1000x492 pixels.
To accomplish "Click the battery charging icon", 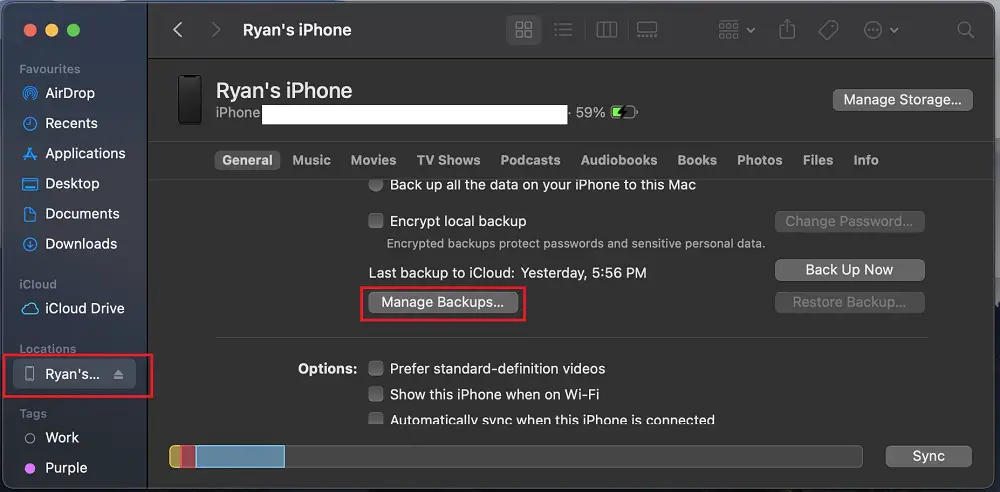I will [x=624, y=113].
